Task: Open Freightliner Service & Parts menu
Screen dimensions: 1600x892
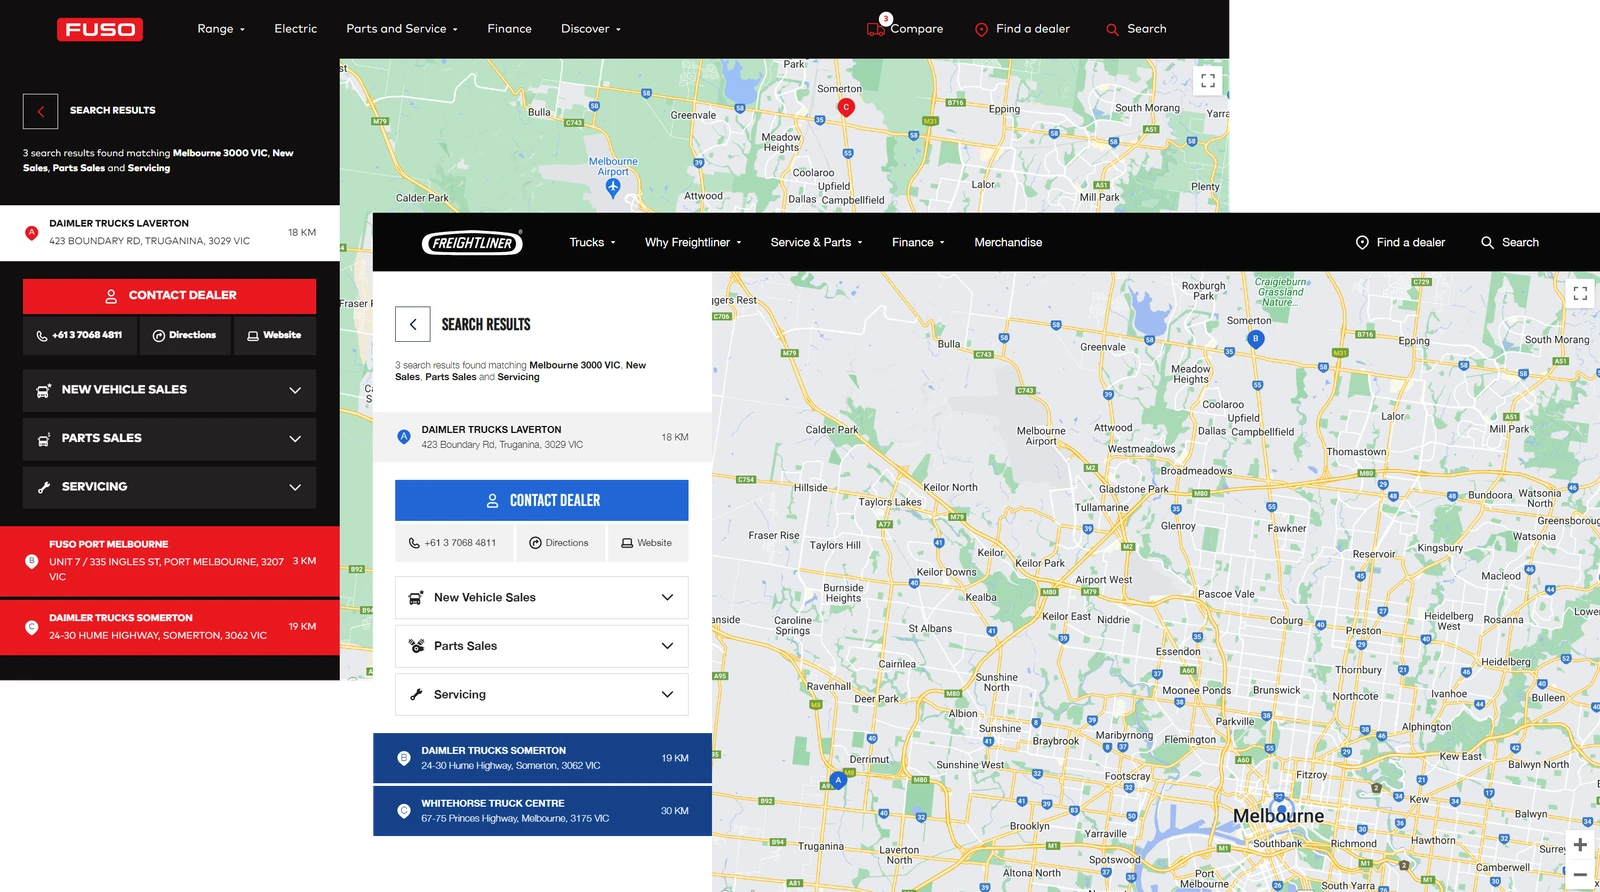Action: point(816,242)
